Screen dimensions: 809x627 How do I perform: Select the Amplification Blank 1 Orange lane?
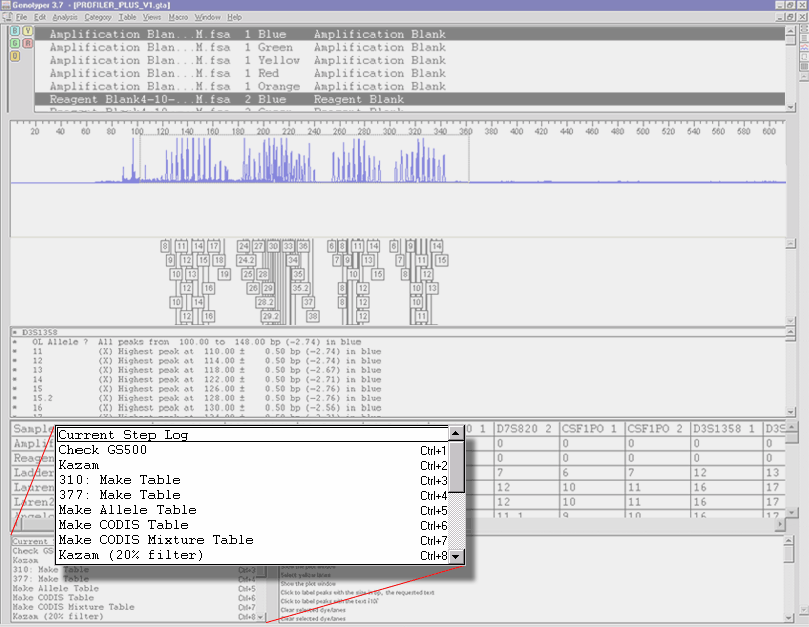pos(410,86)
